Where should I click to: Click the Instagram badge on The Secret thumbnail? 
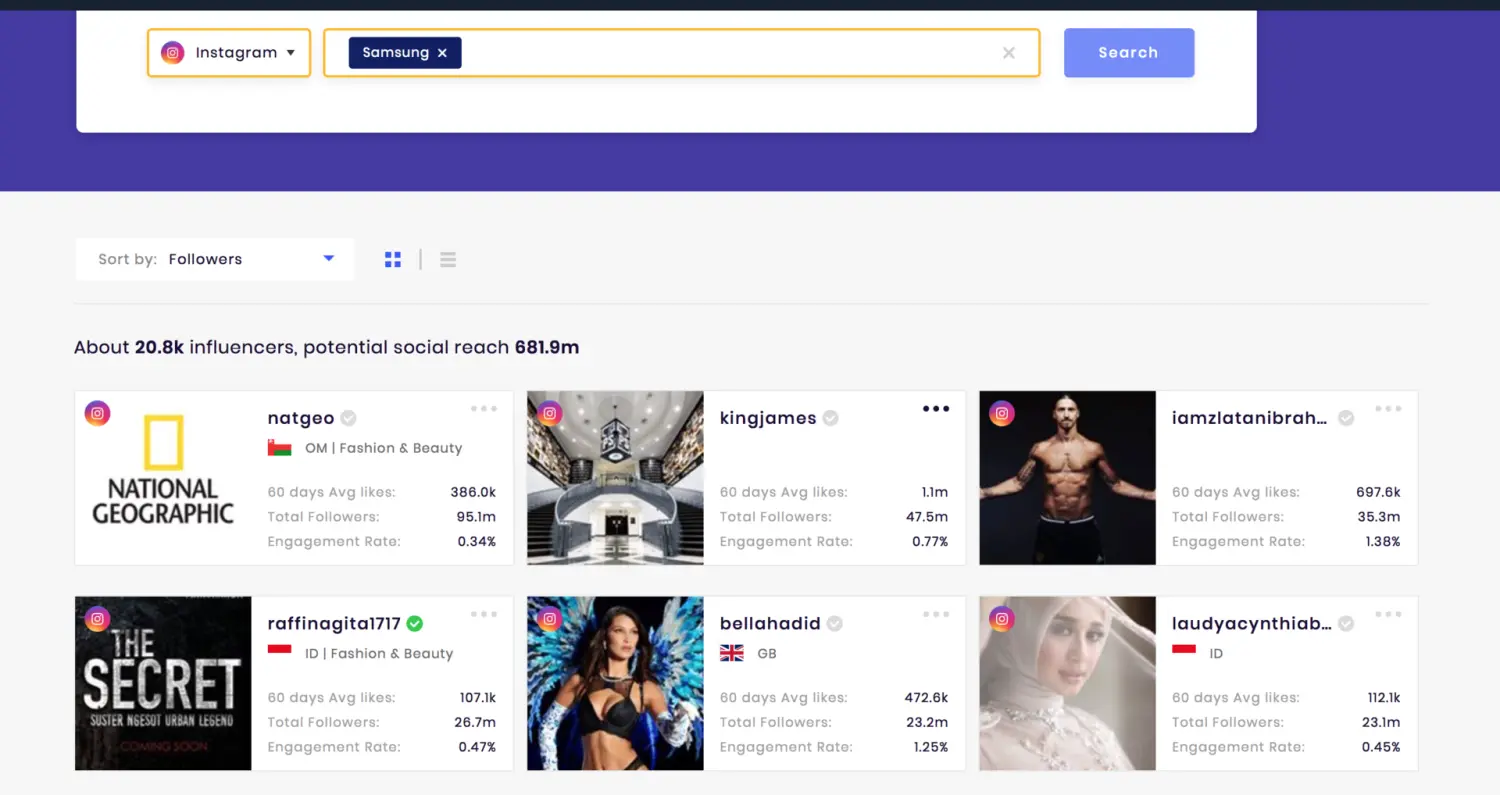(97, 619)
